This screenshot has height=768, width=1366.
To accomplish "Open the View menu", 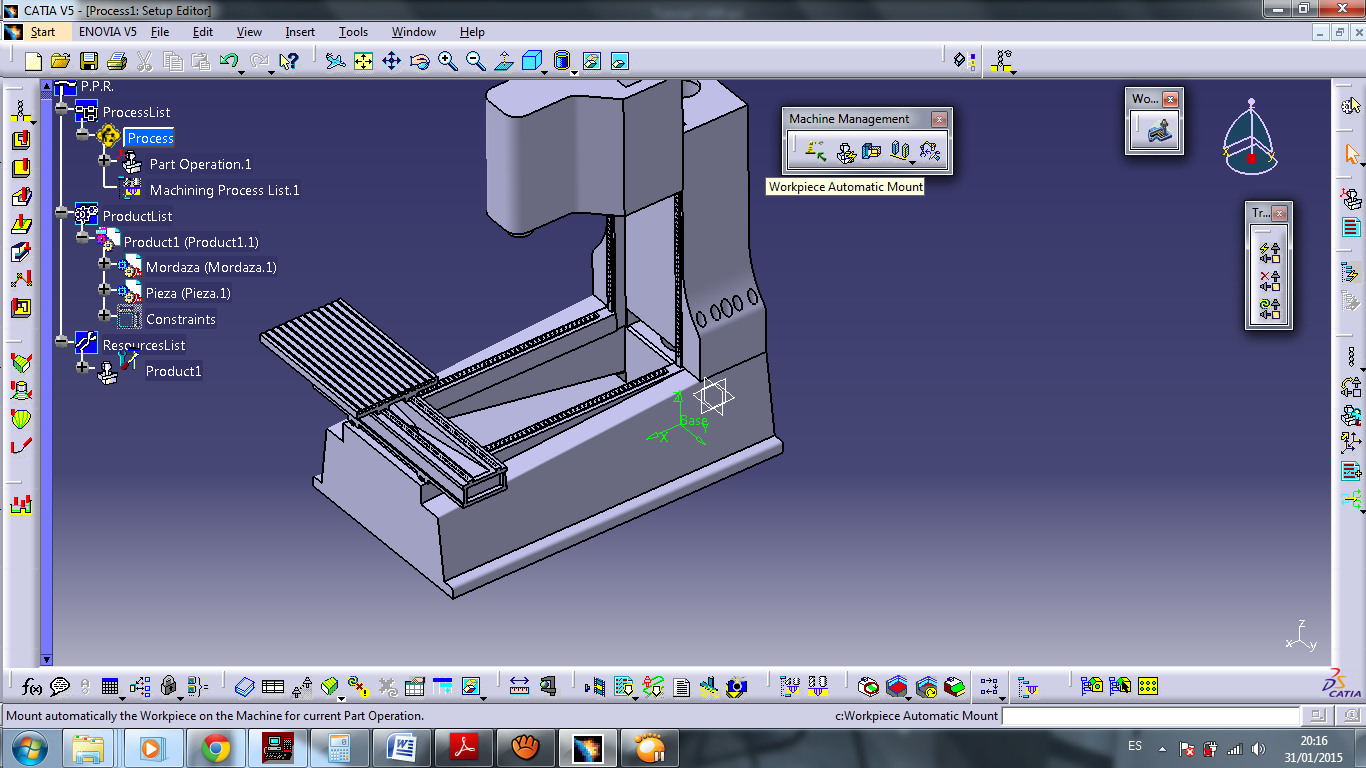I will coord(249,32).
